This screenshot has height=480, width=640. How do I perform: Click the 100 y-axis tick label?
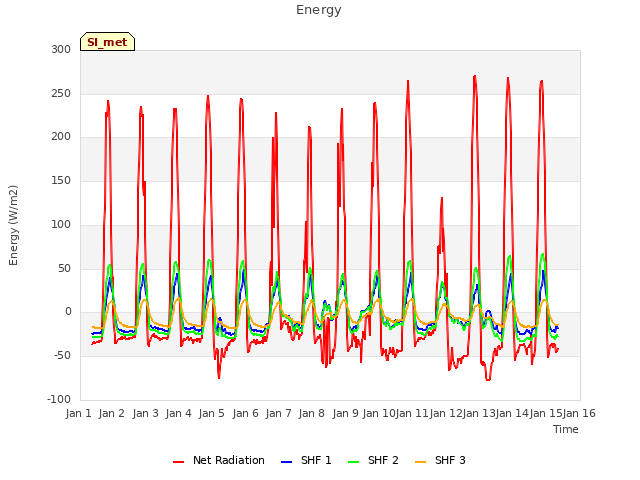coord(61,224)
